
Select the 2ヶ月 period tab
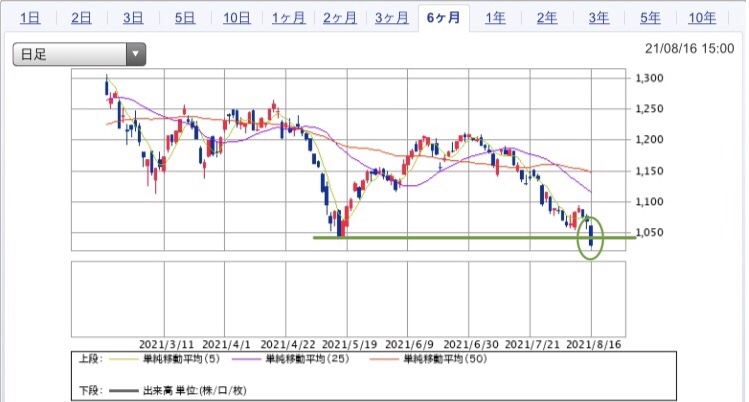pyautogui.click(x=339, y=18)
